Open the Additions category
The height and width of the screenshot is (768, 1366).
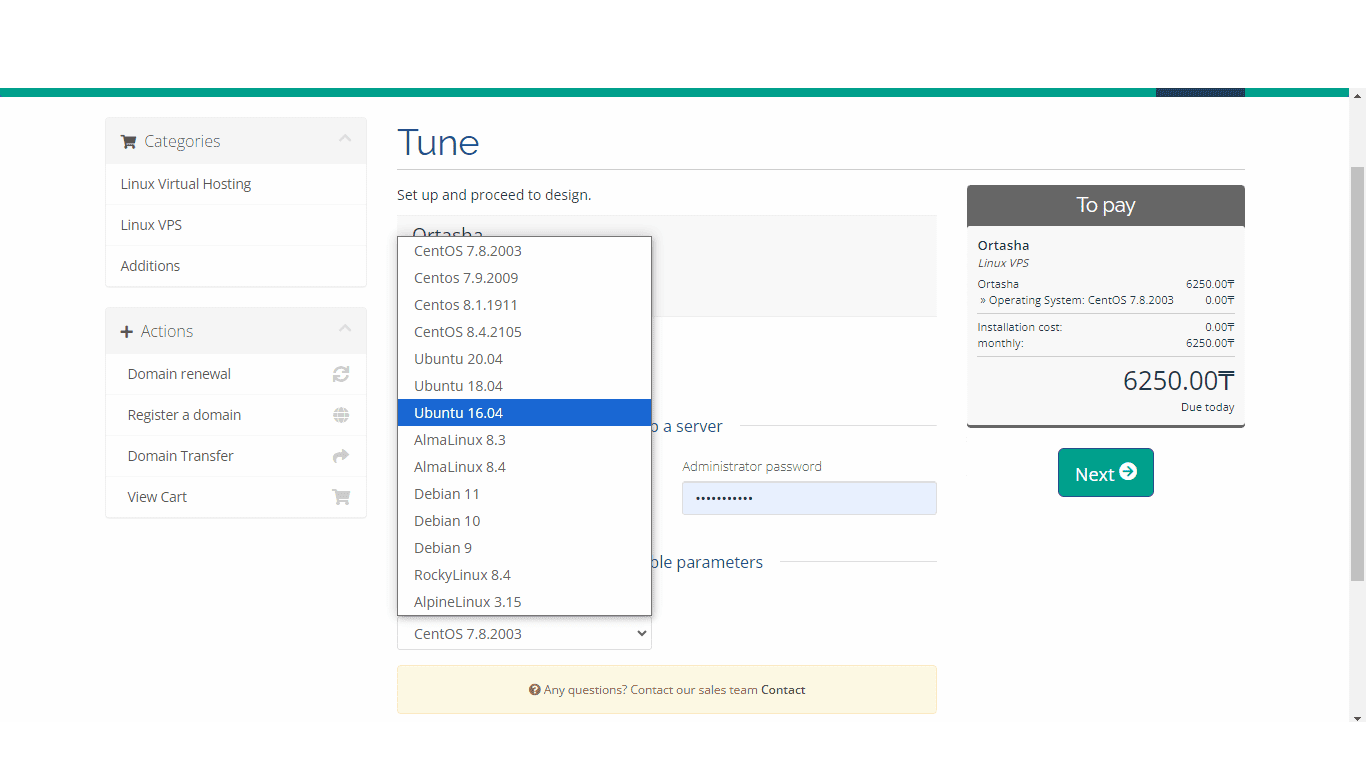236,266
